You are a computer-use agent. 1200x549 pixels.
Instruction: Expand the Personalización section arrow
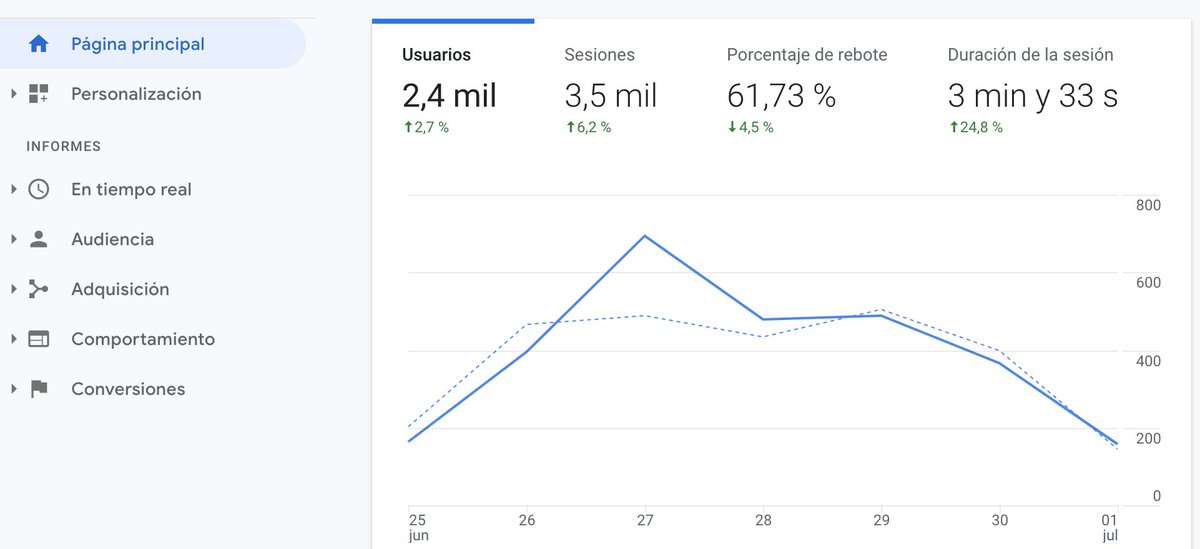point(14,94)
